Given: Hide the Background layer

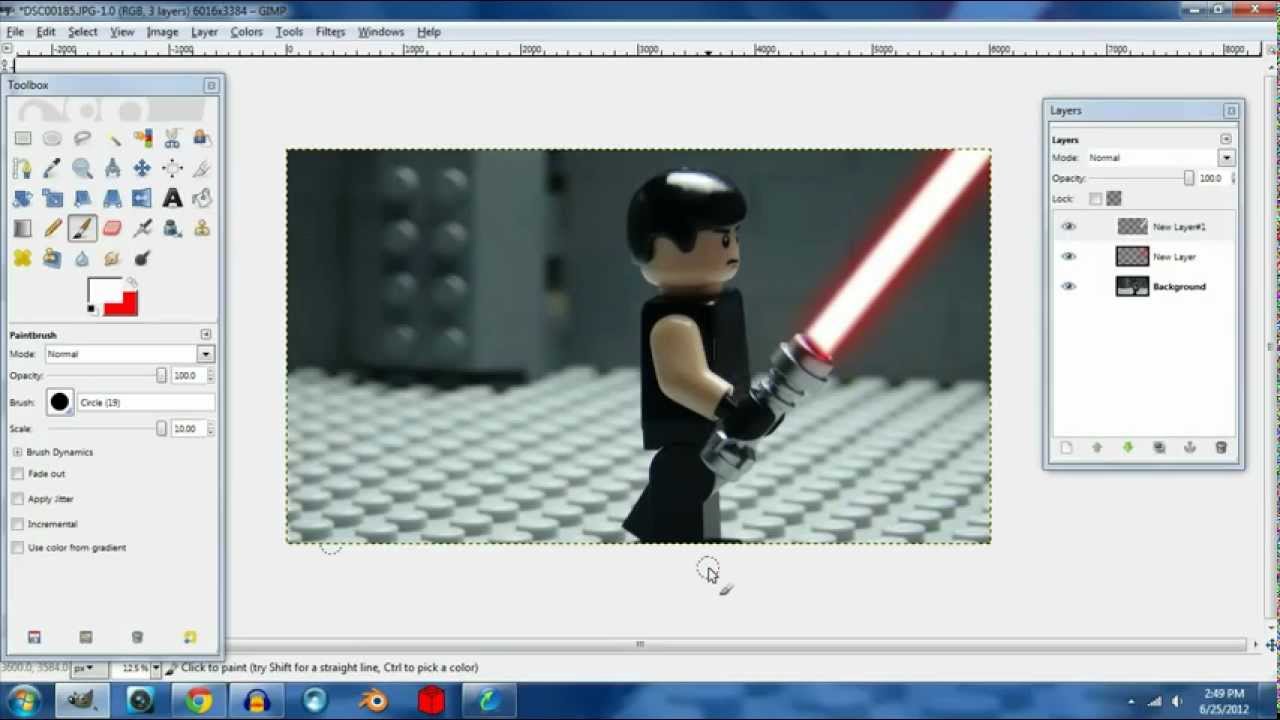Looking at the screenshot, I should tap(1068, 287).
